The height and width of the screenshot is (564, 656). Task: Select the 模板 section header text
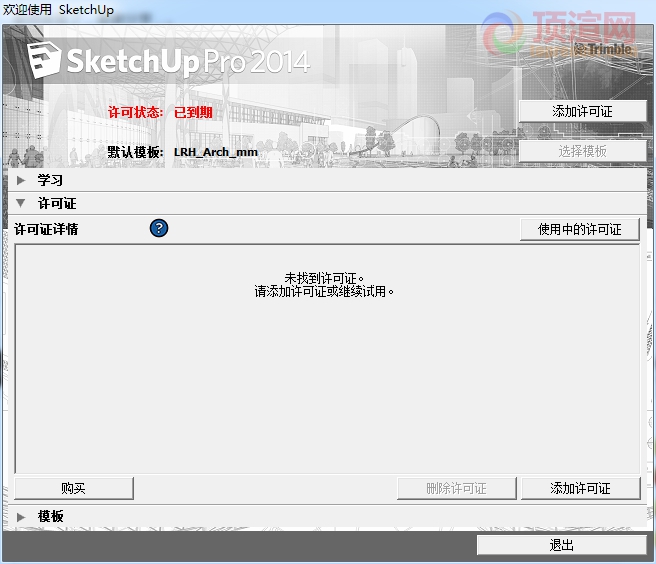50,516
